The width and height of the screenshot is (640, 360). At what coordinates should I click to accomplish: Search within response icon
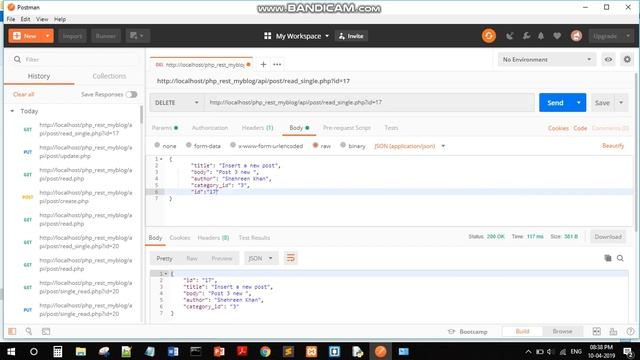pyautogui.click(x=620, y=258)
